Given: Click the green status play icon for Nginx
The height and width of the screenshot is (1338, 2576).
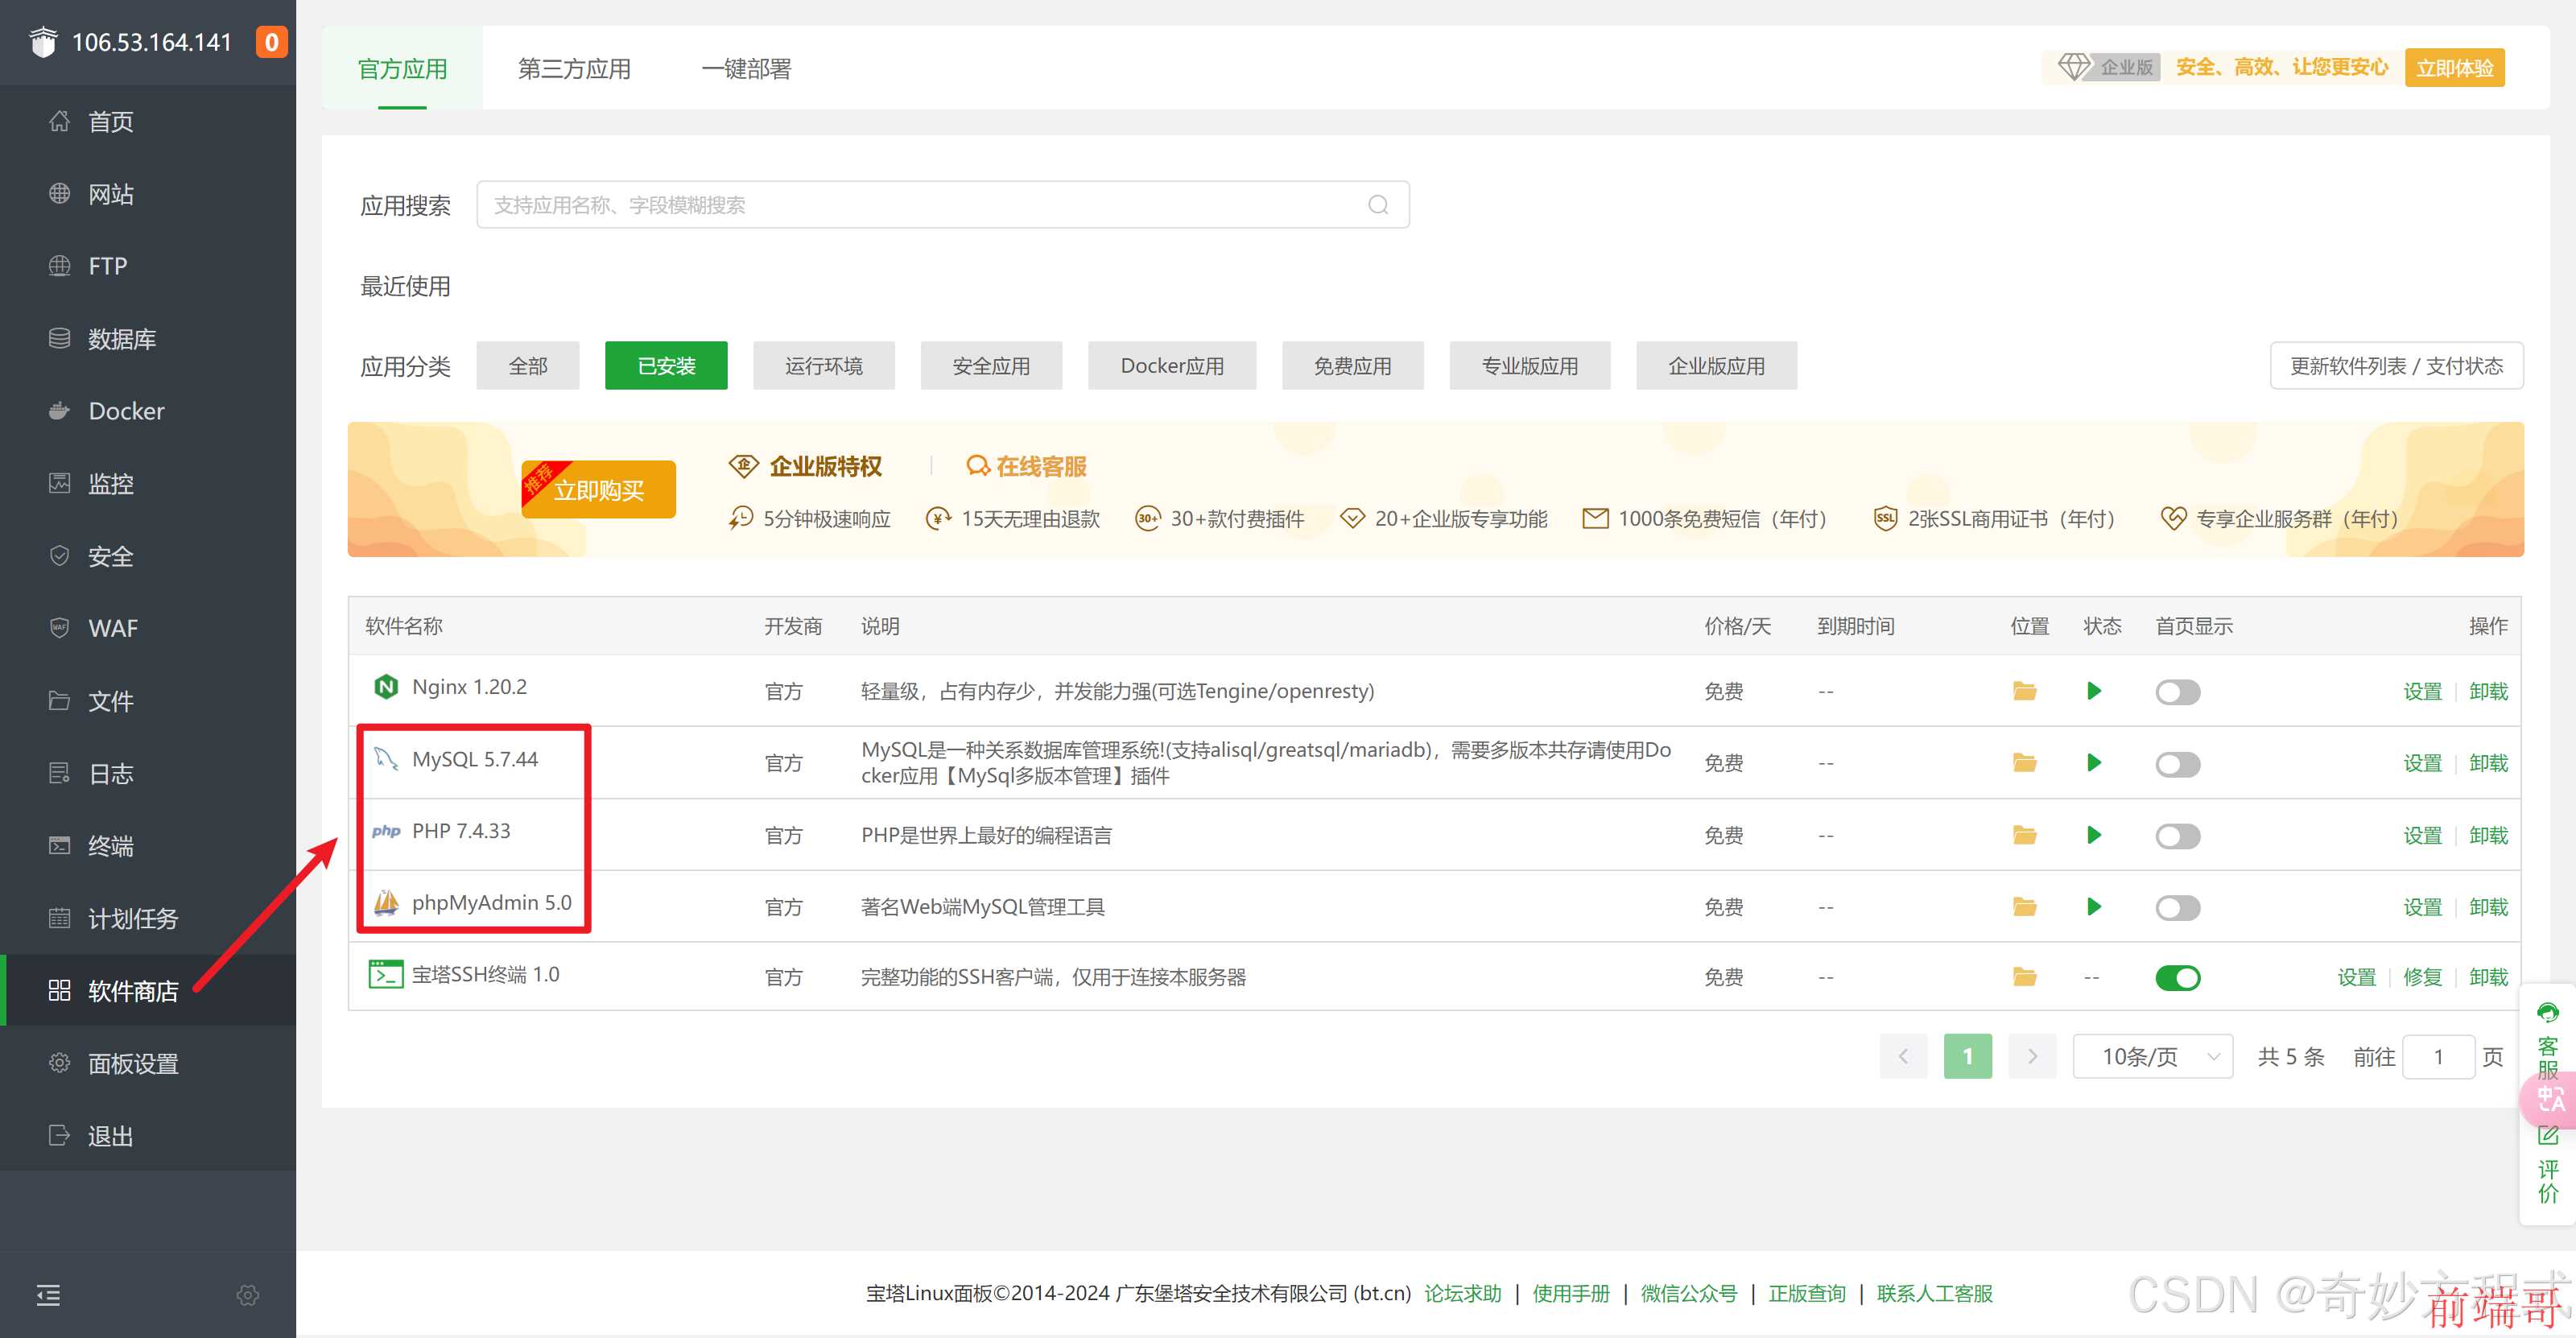Looking at the screenshot, I should click(2094, 691).
